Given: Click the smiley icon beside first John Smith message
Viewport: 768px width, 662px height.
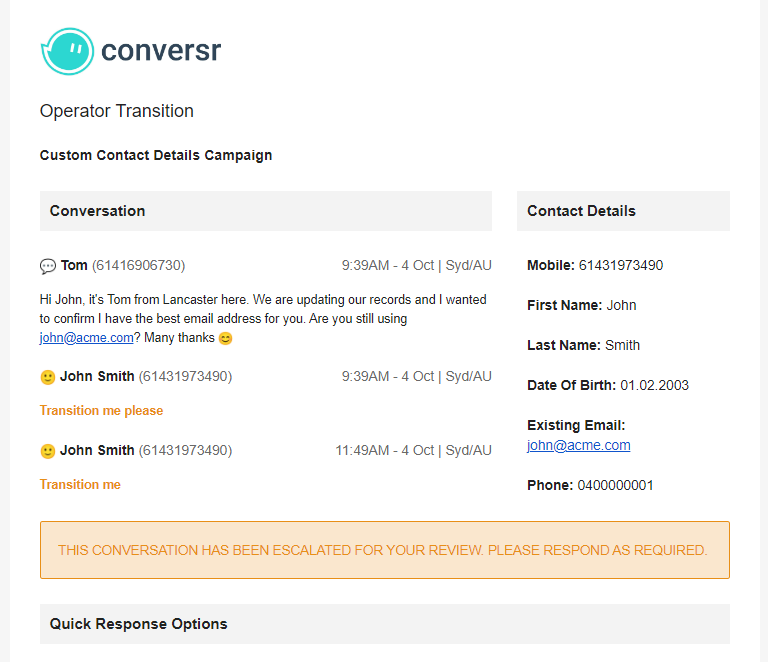Looking at the screenshot, I should [48, 377].
